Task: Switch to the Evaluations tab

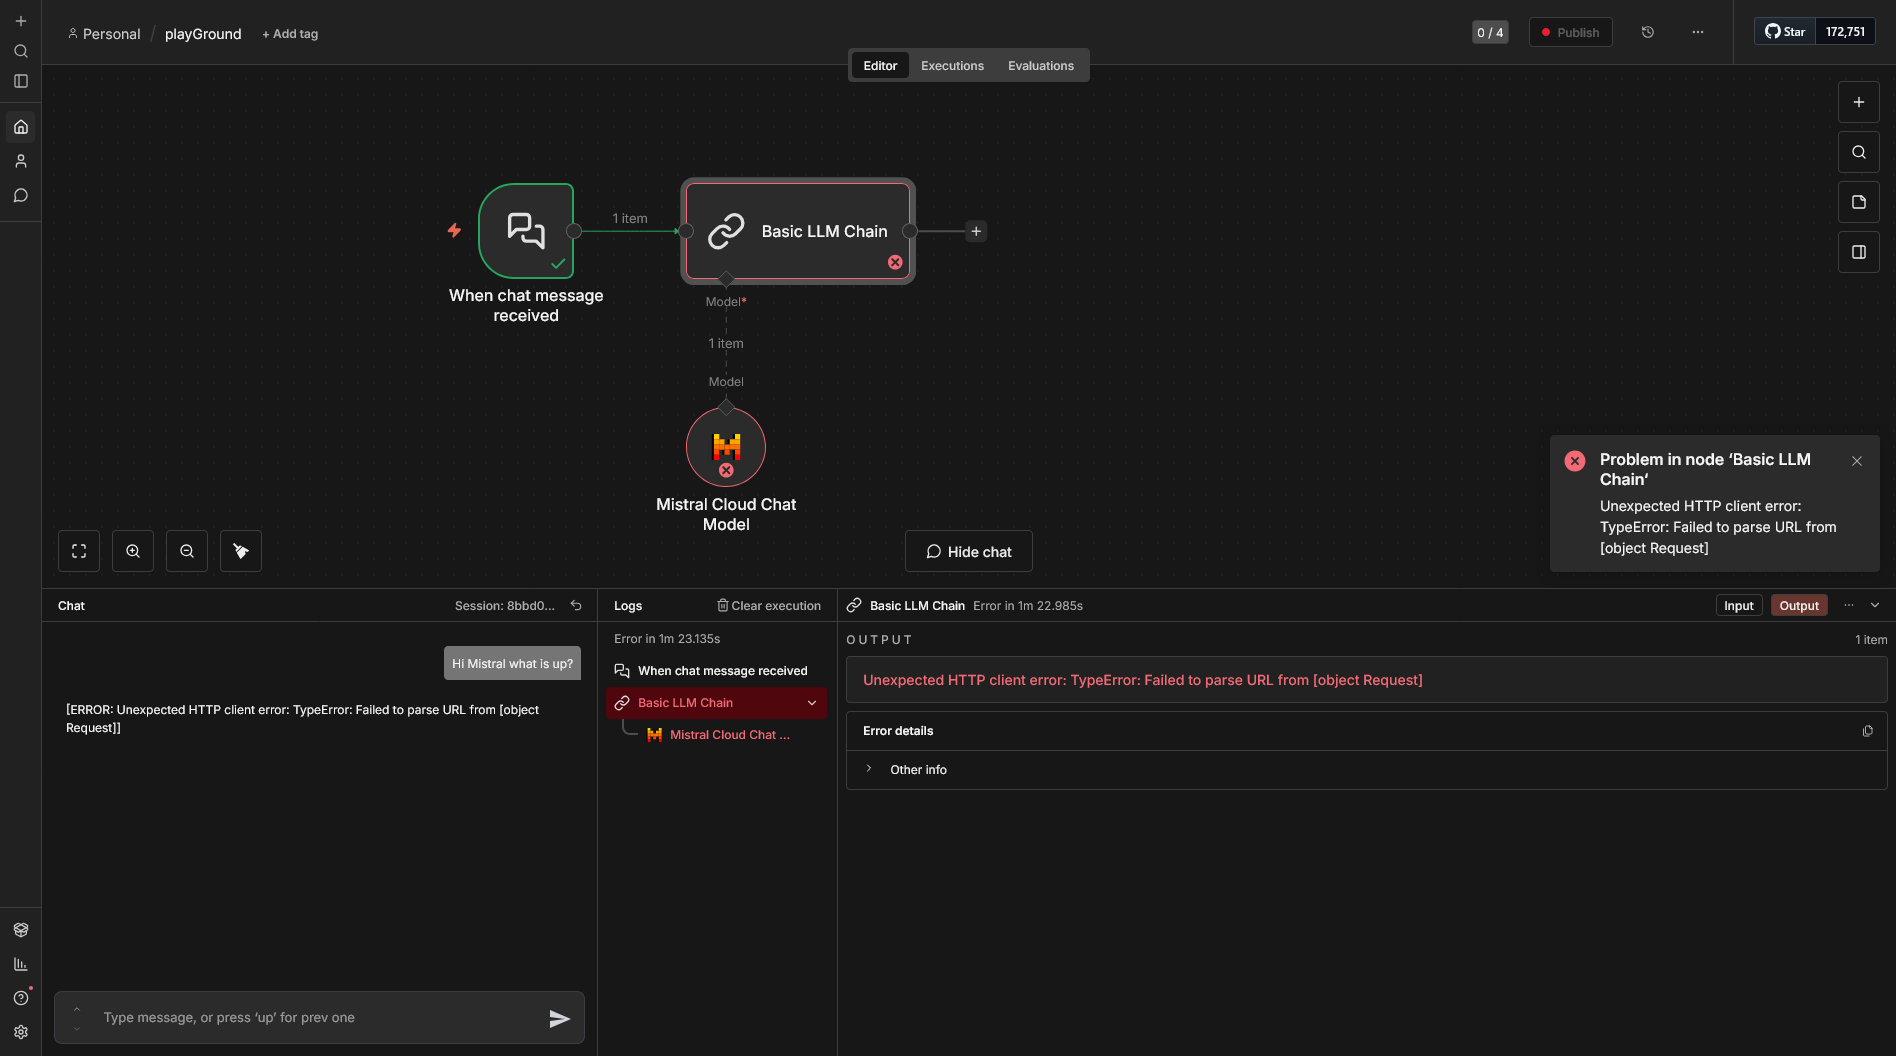Action: coord(1040,66)
